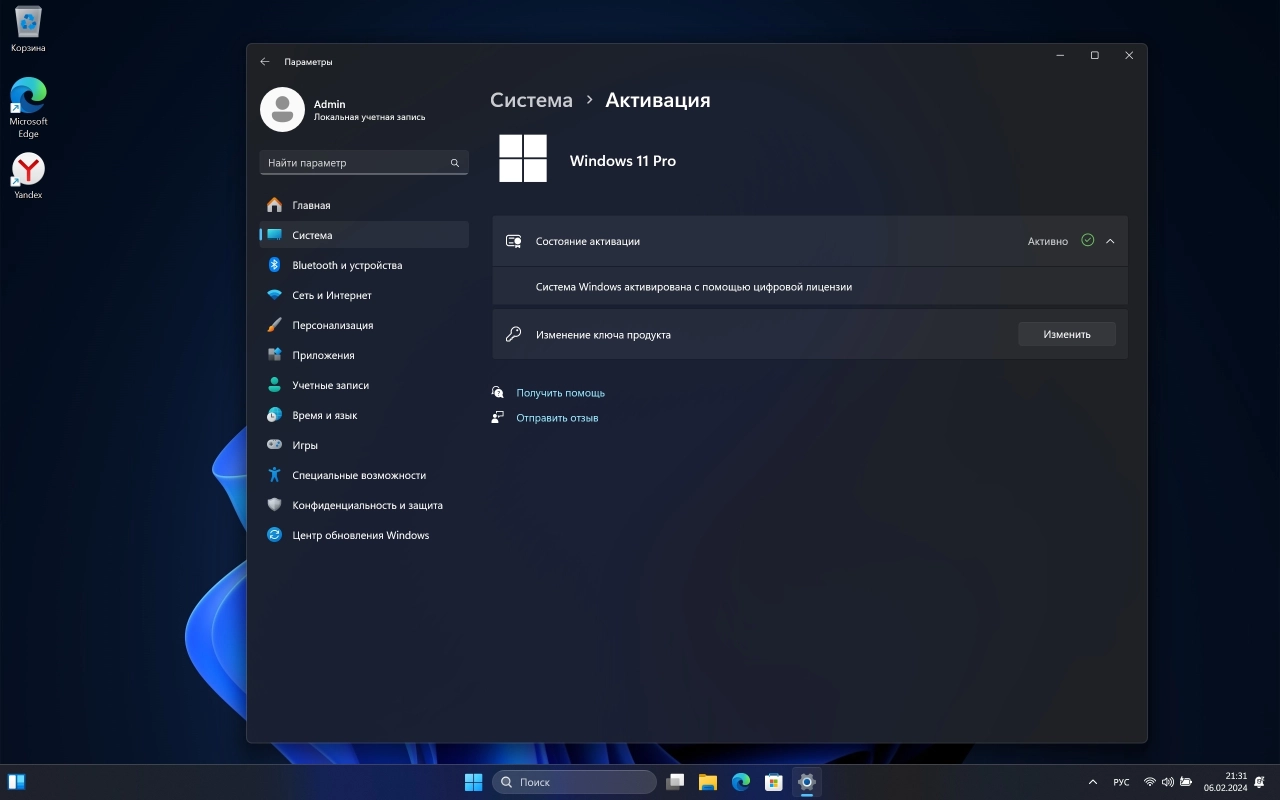Click the Найти параметр search field
This screenshot has height=800, width=1280.
(364, 162)
